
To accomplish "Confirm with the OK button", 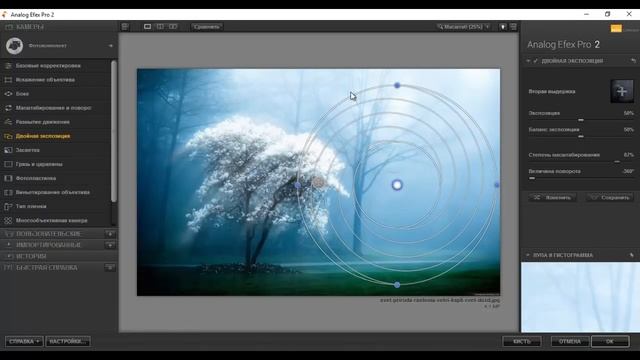I will click(610, 341).
